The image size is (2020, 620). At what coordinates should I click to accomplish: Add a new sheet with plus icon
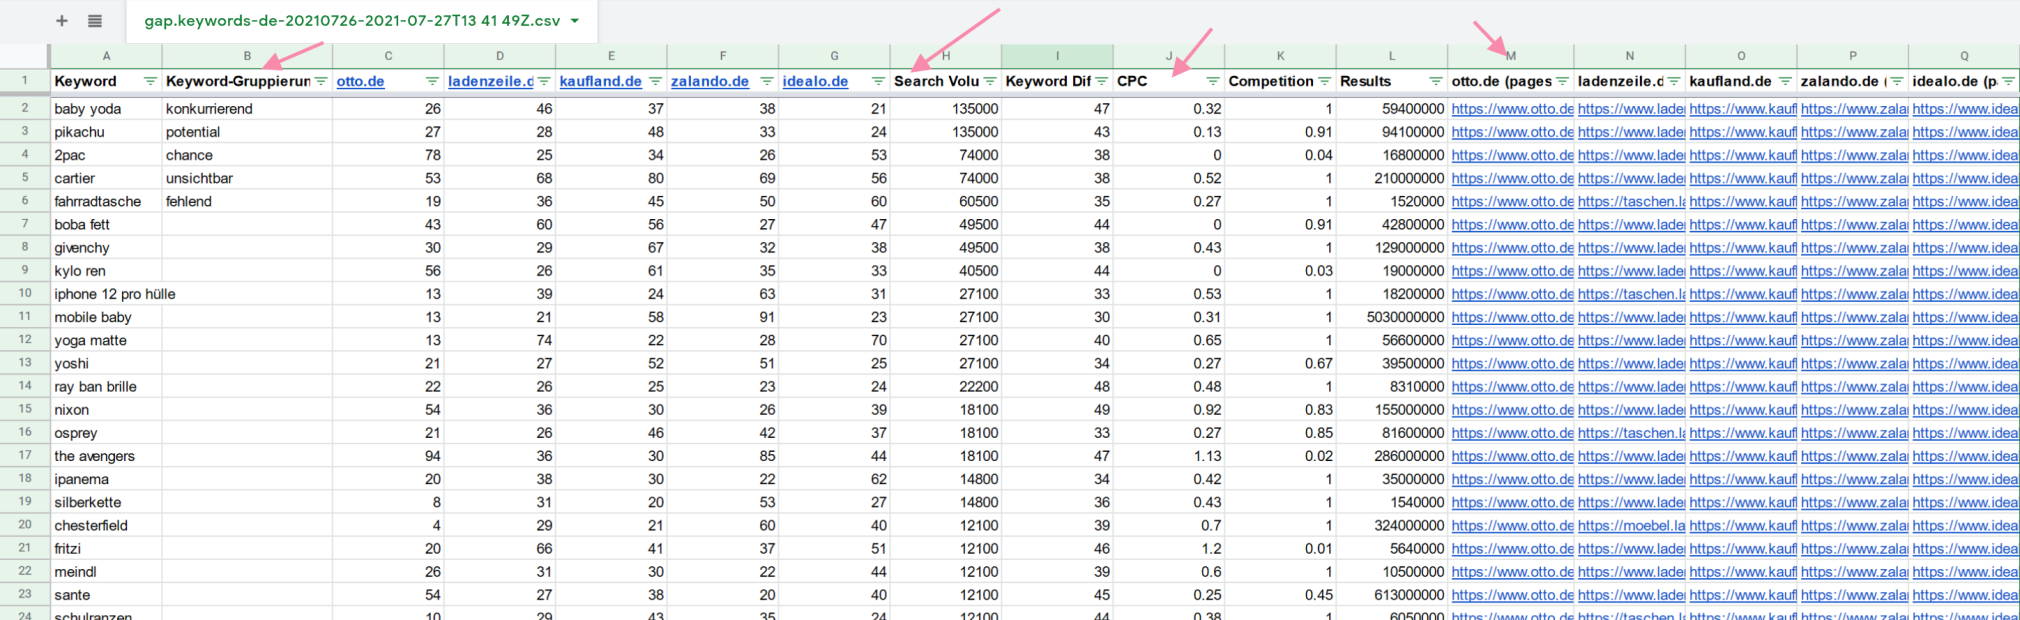coord(62,20)
